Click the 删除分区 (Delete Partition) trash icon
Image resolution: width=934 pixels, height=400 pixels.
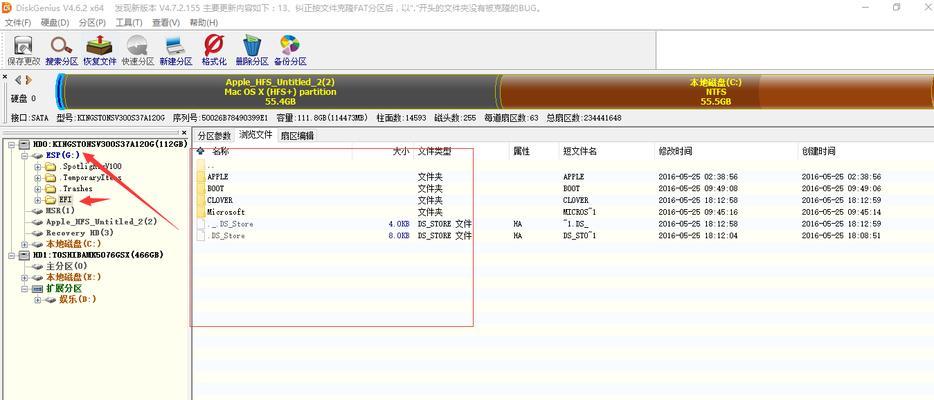point(252,45)
